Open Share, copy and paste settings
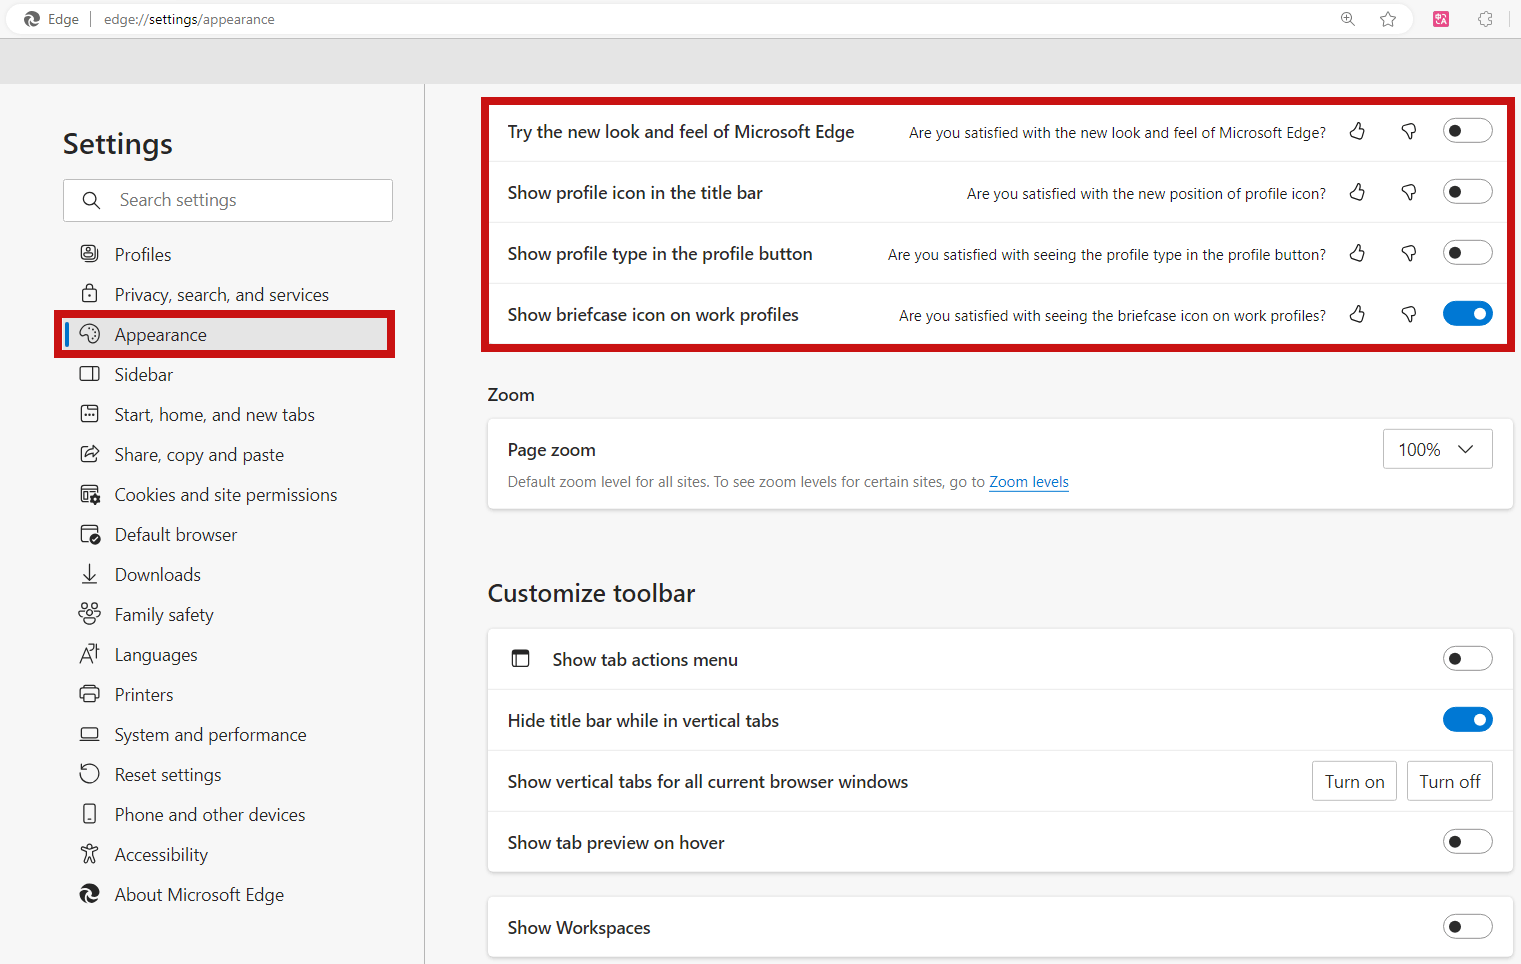 click(199, 454)
